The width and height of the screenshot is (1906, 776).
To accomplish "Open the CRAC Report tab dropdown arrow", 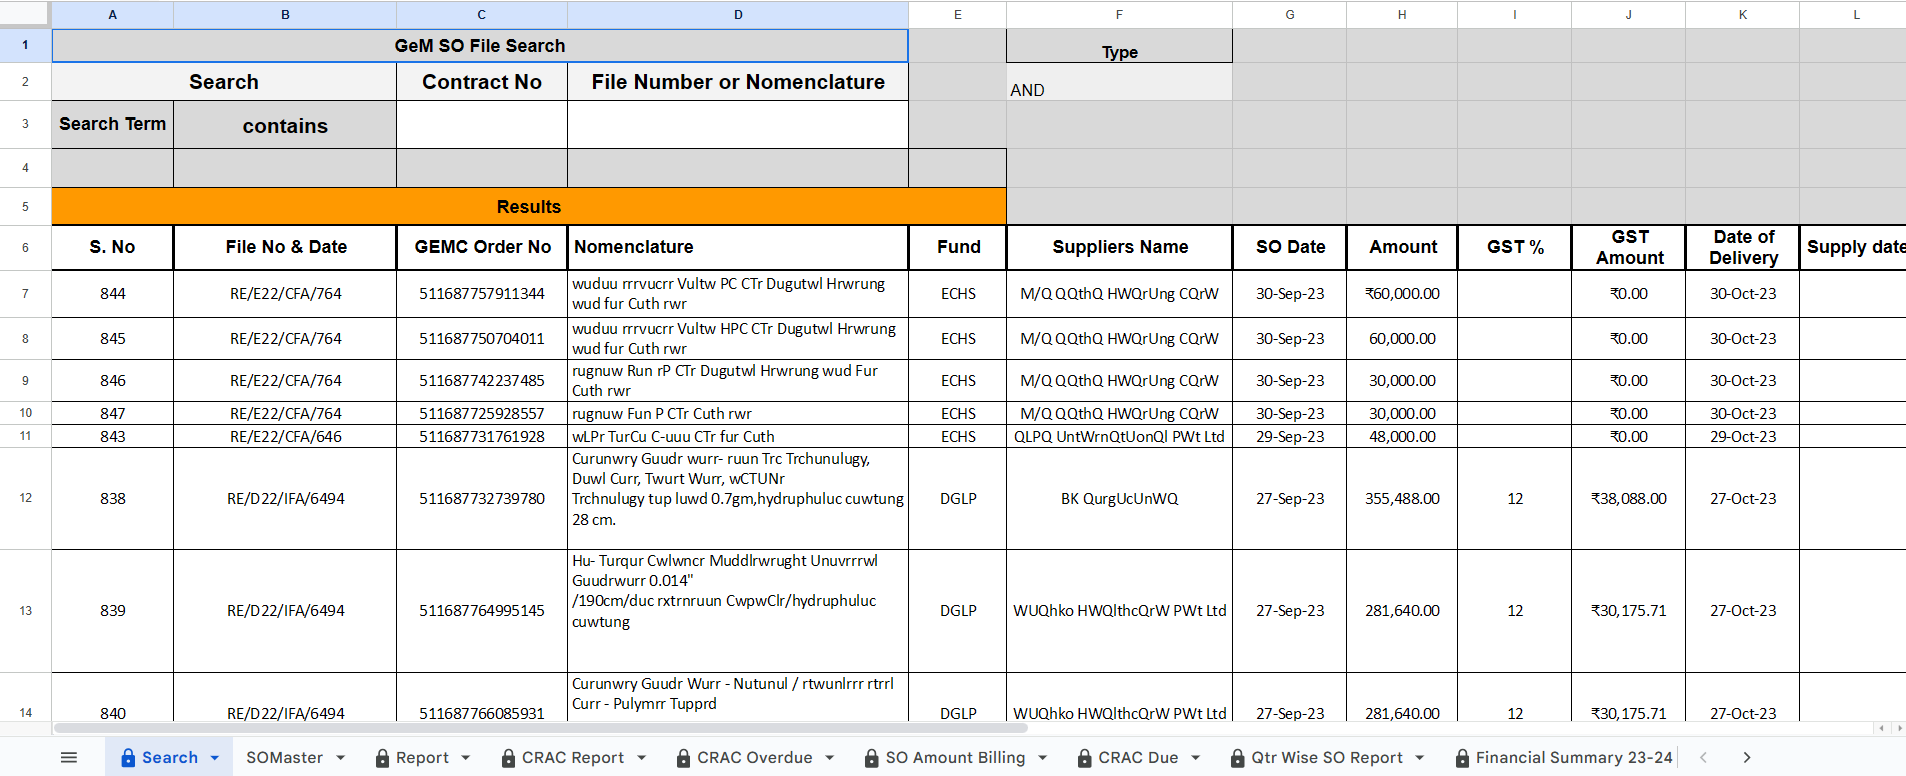I will point(642,758).
